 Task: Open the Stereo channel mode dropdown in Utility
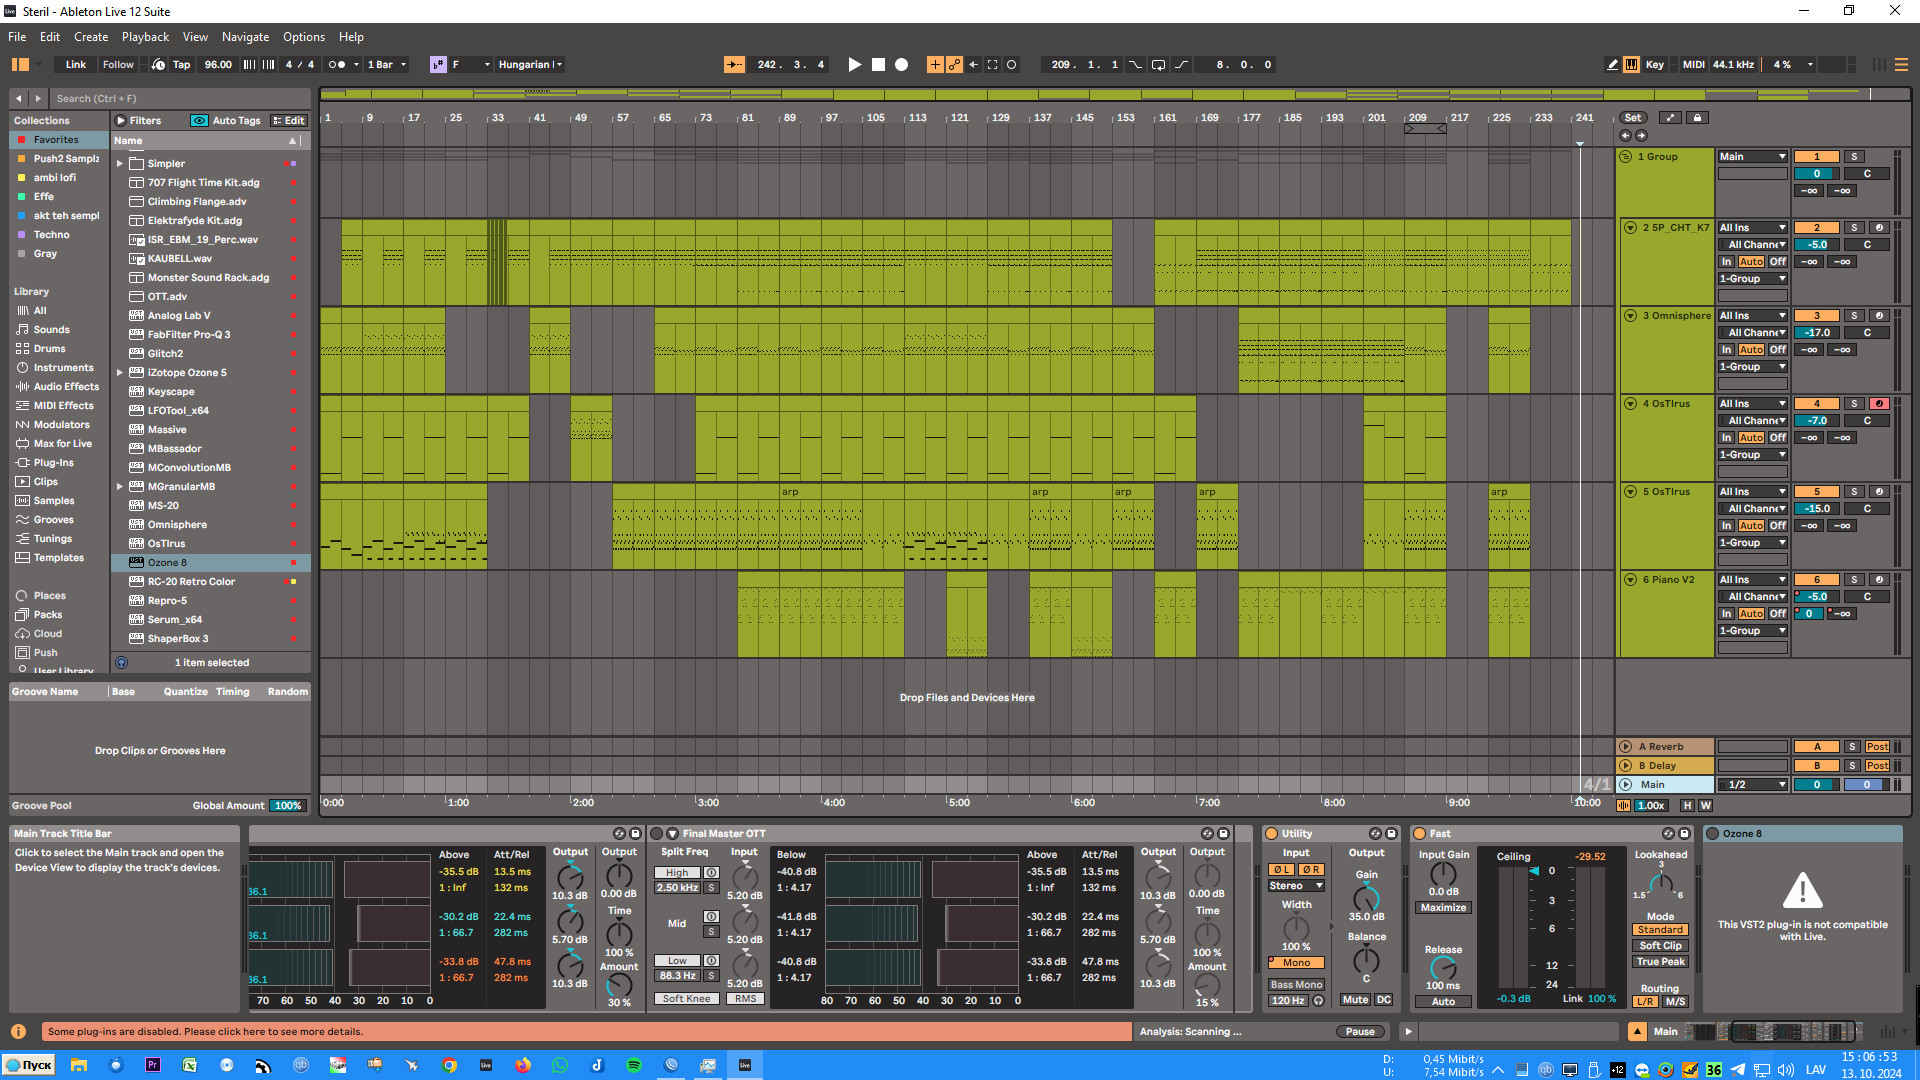1296,886
